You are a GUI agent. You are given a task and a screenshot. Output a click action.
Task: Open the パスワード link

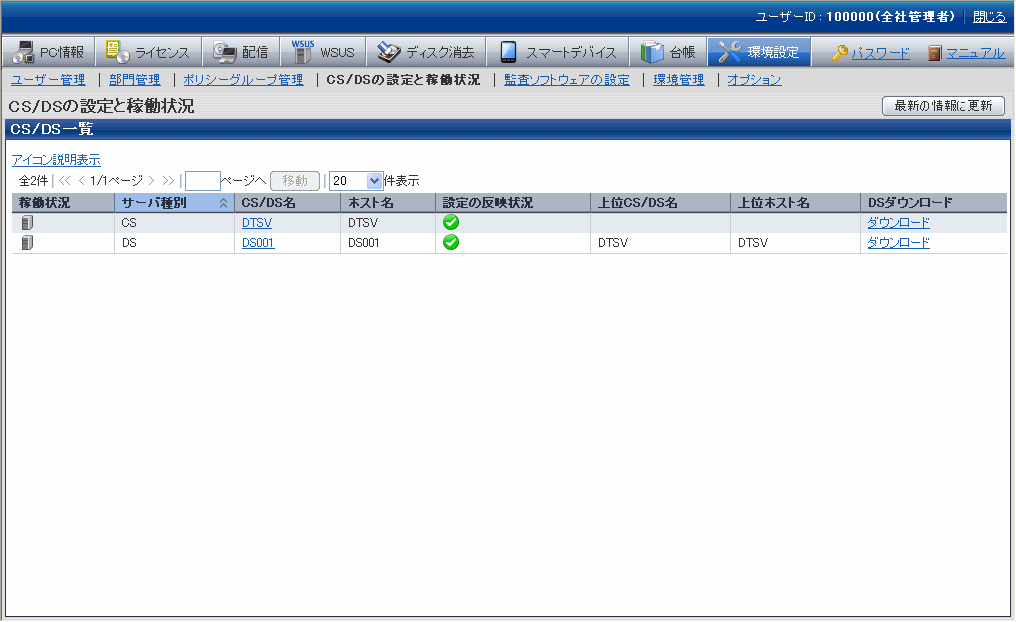880,53
